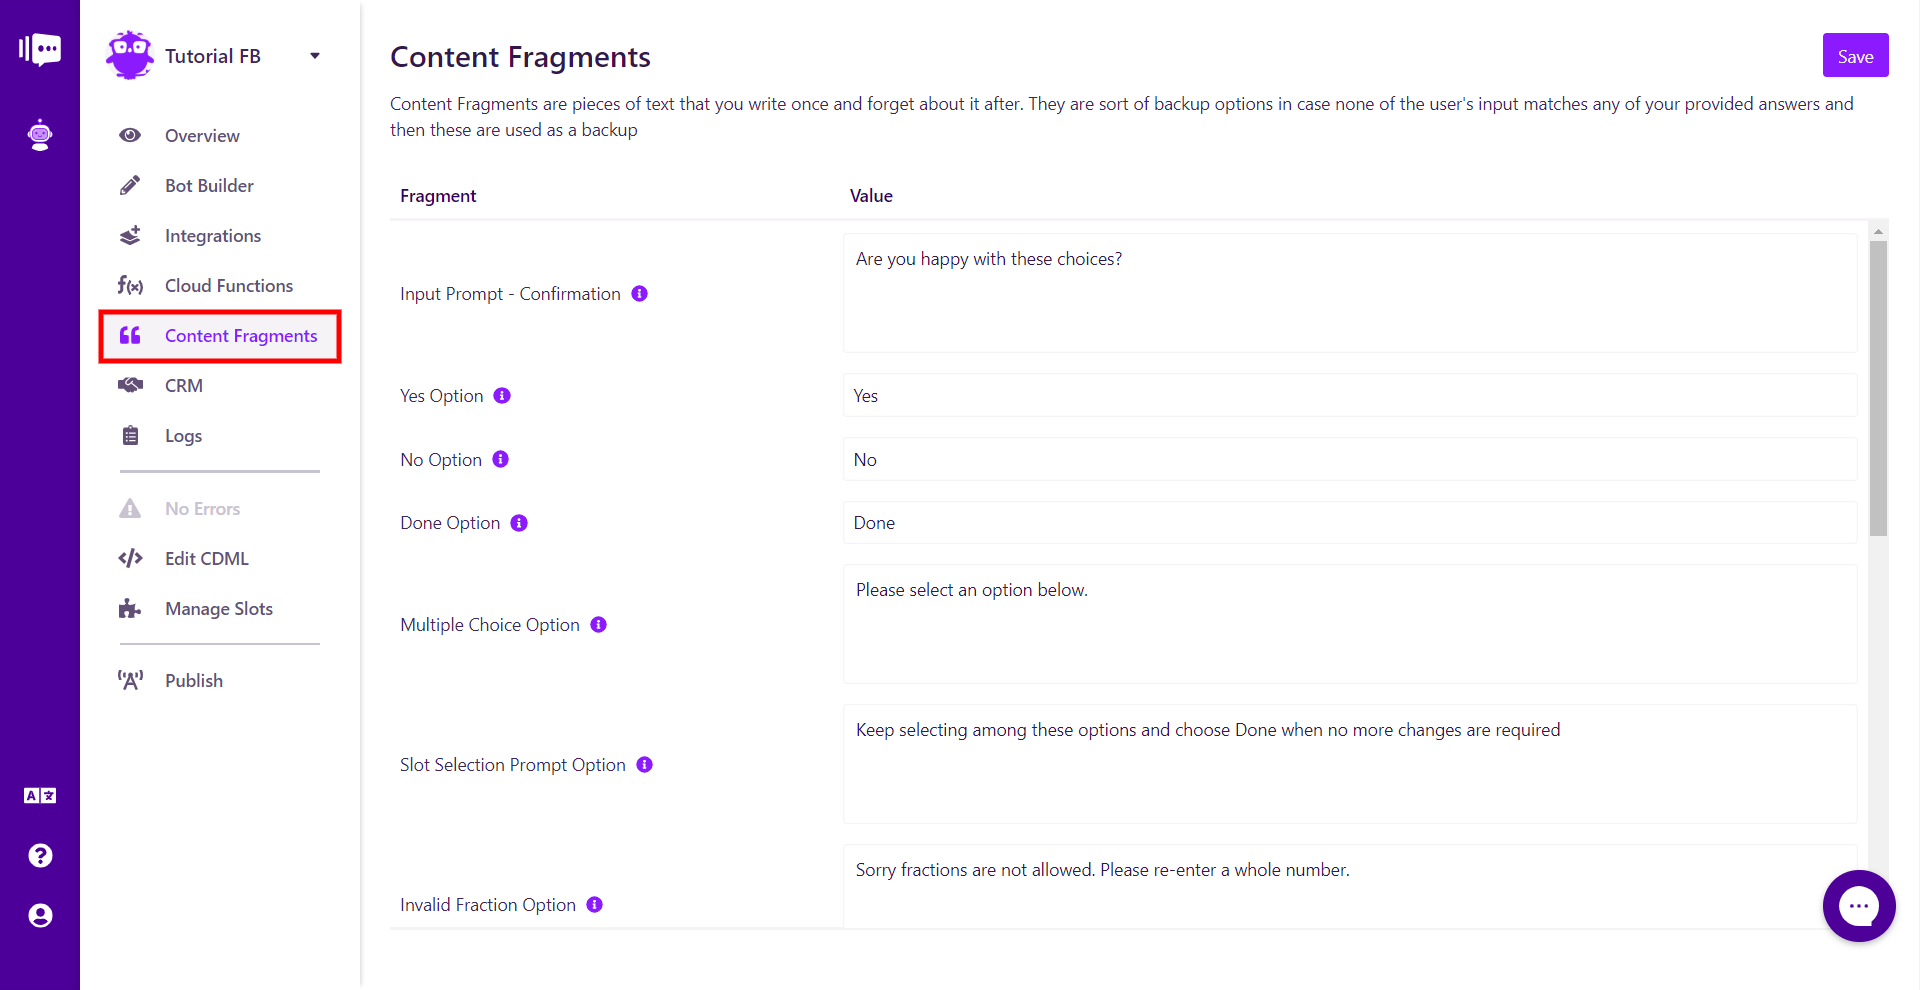Viewport: 1920px width, 990px height.
Task: Edit the Multiple Choice Option value field
Action: click(x=1350, y=624)
